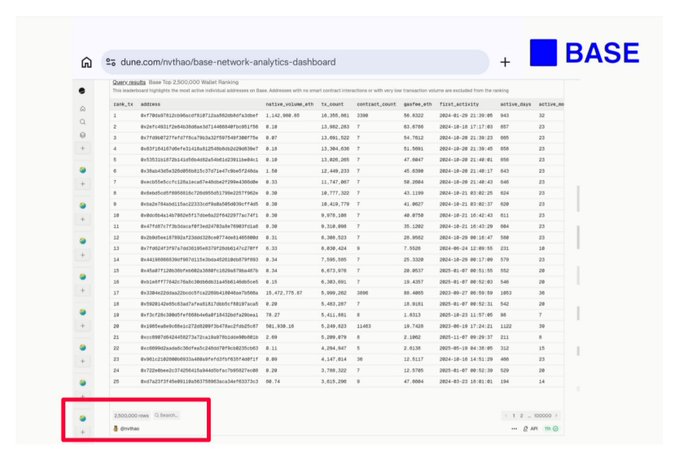Sort by first_activity column header

click(459, 104)
